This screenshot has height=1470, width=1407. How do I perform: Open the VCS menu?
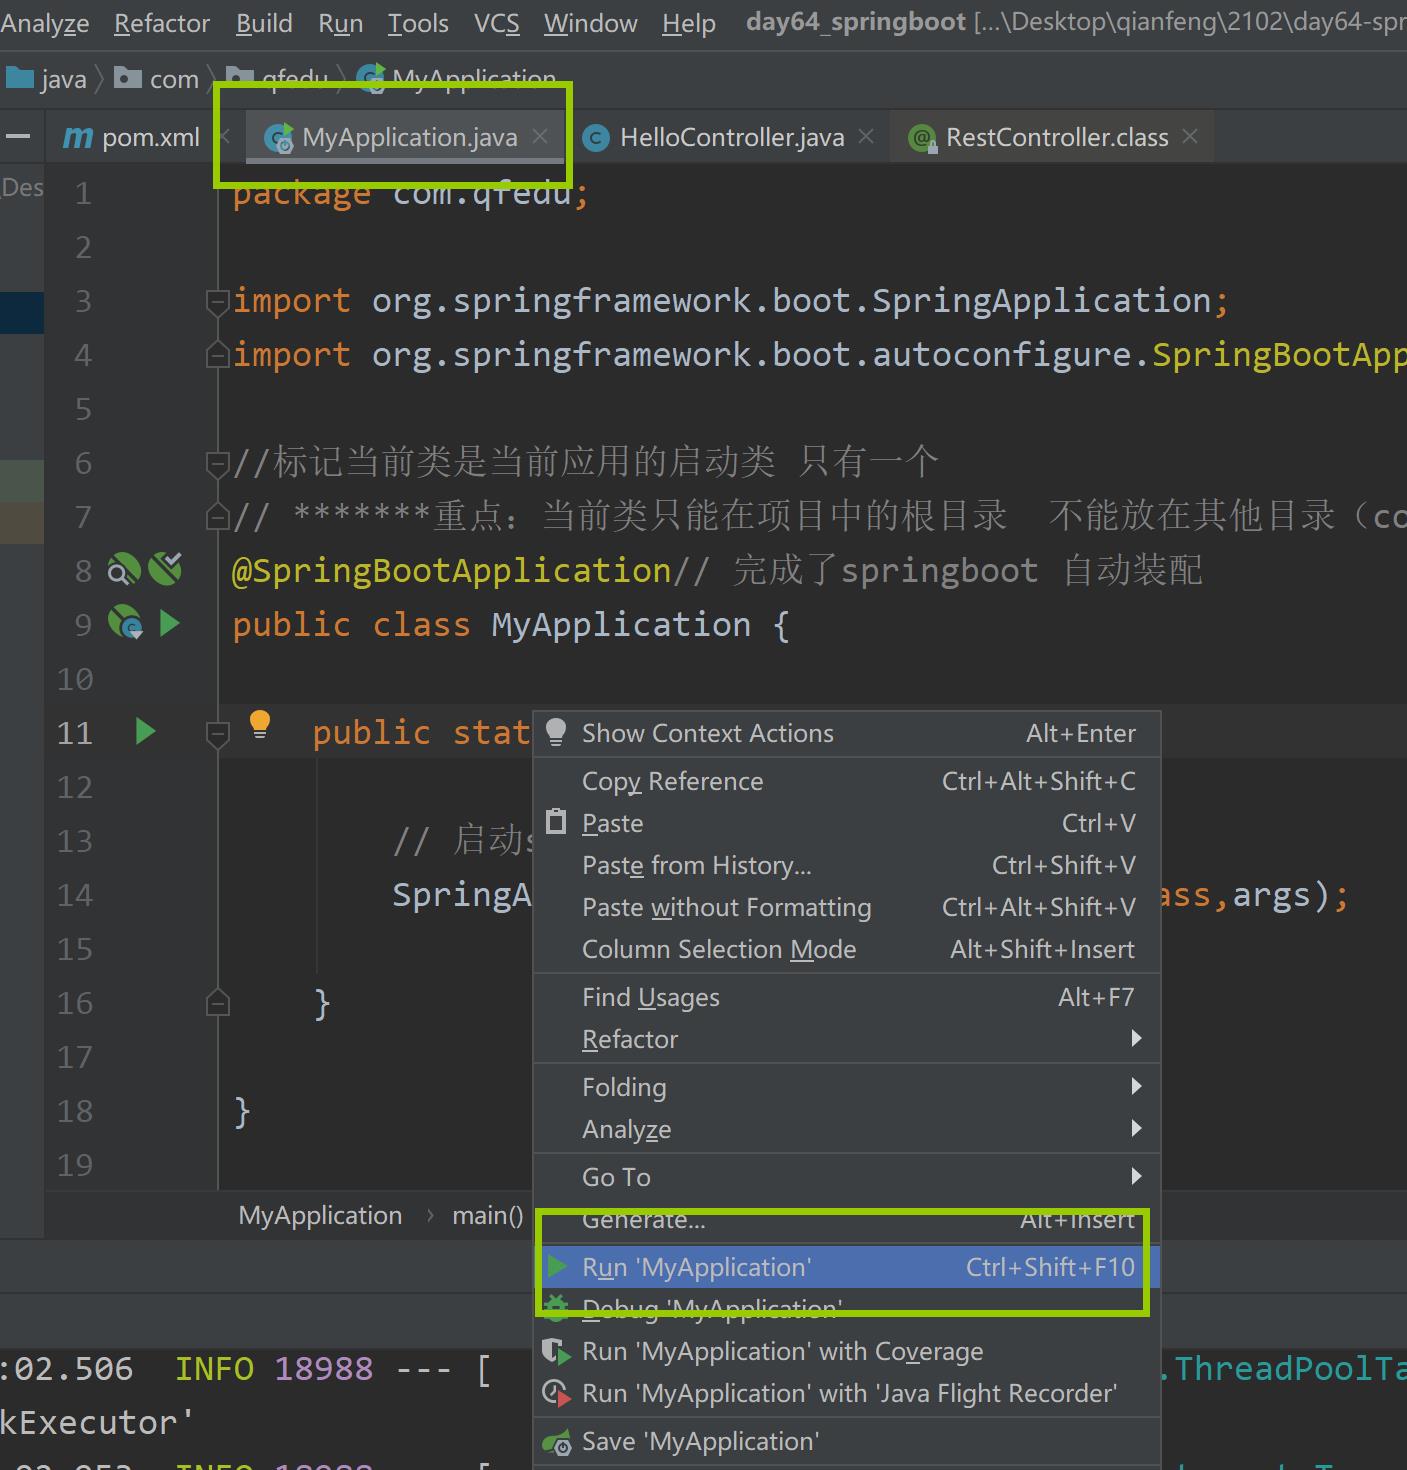496,23
